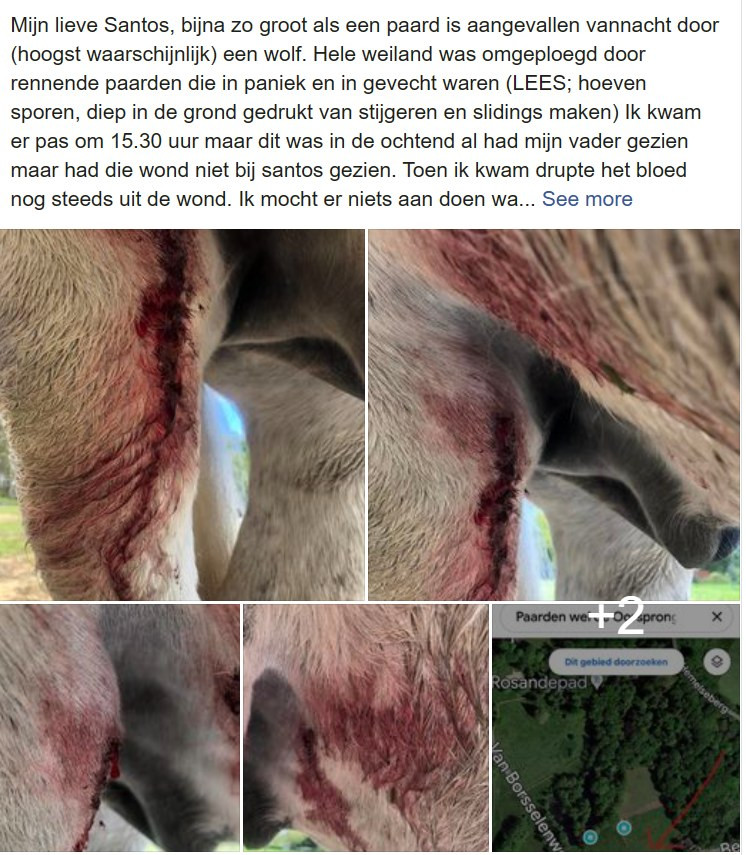
Task: Expand post text with See more
Action: point(587,199)
